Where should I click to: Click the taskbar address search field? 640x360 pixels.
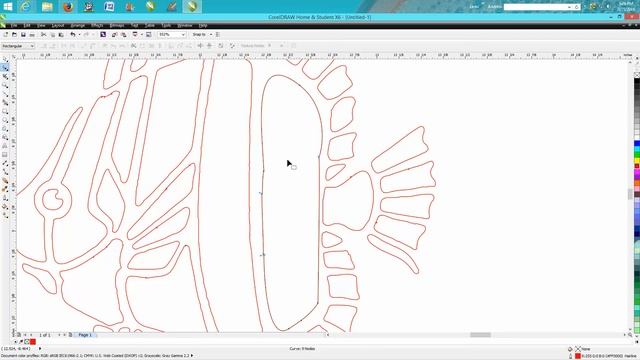tap(541, 7)
